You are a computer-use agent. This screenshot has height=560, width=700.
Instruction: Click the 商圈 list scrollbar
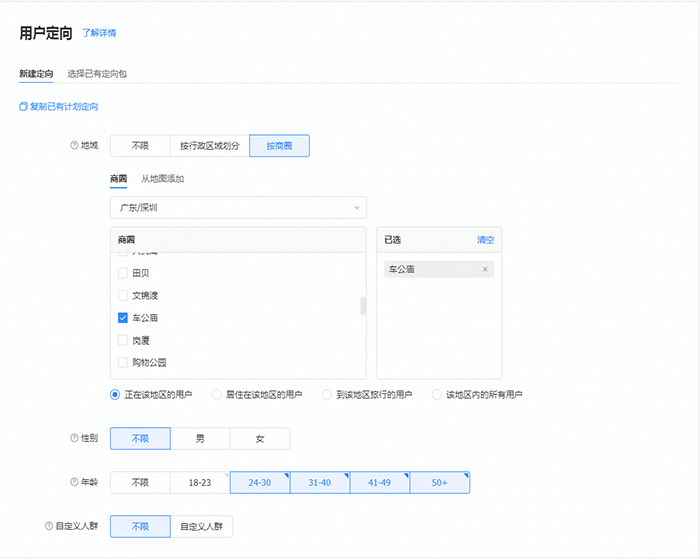point(363,306)
